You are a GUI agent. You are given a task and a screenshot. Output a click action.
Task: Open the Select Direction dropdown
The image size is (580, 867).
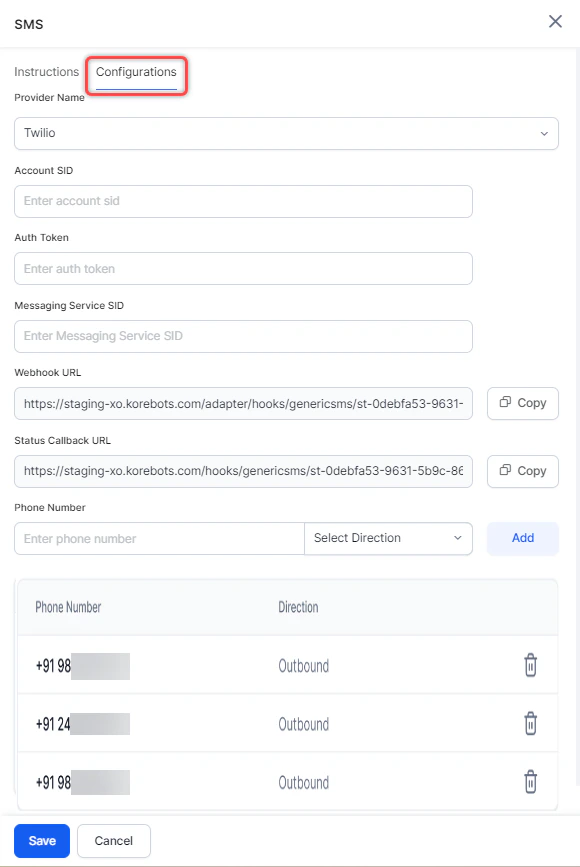tap(388, 538)
